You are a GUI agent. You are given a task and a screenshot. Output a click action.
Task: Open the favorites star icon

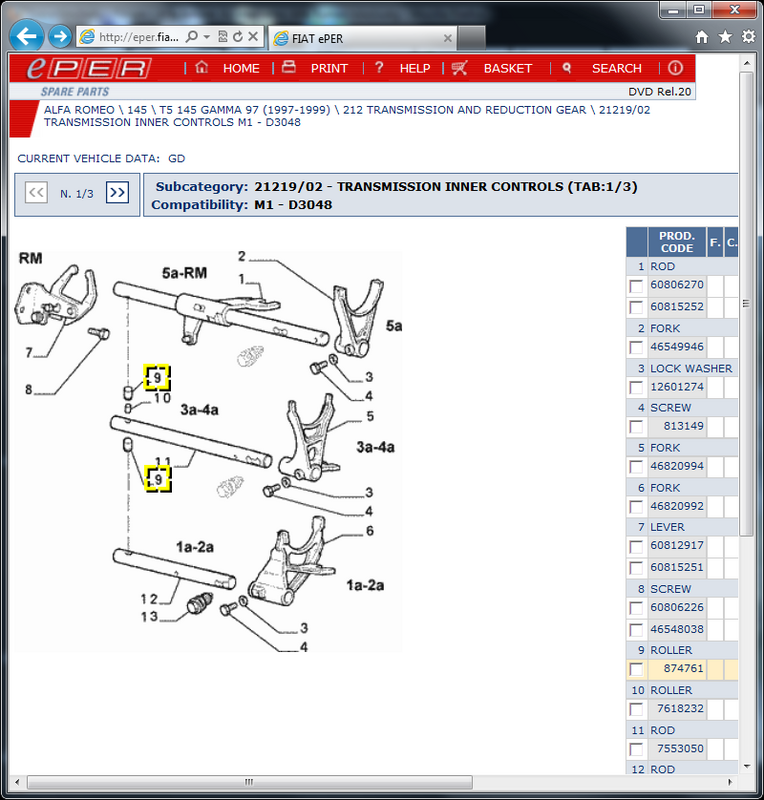coord(725,37)
